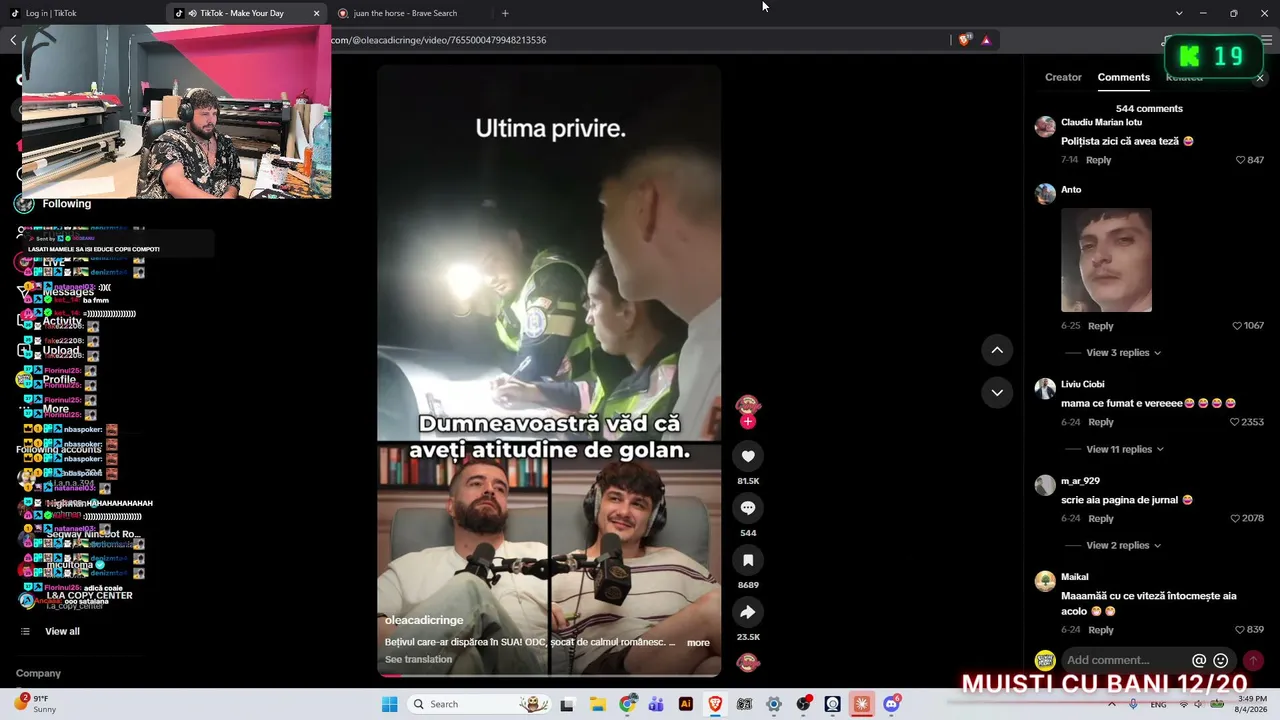The height and width of the screenshot is (720, 1280).
Task: Open the spinning sound disc below the share count
Action: [x=748, y=662]
